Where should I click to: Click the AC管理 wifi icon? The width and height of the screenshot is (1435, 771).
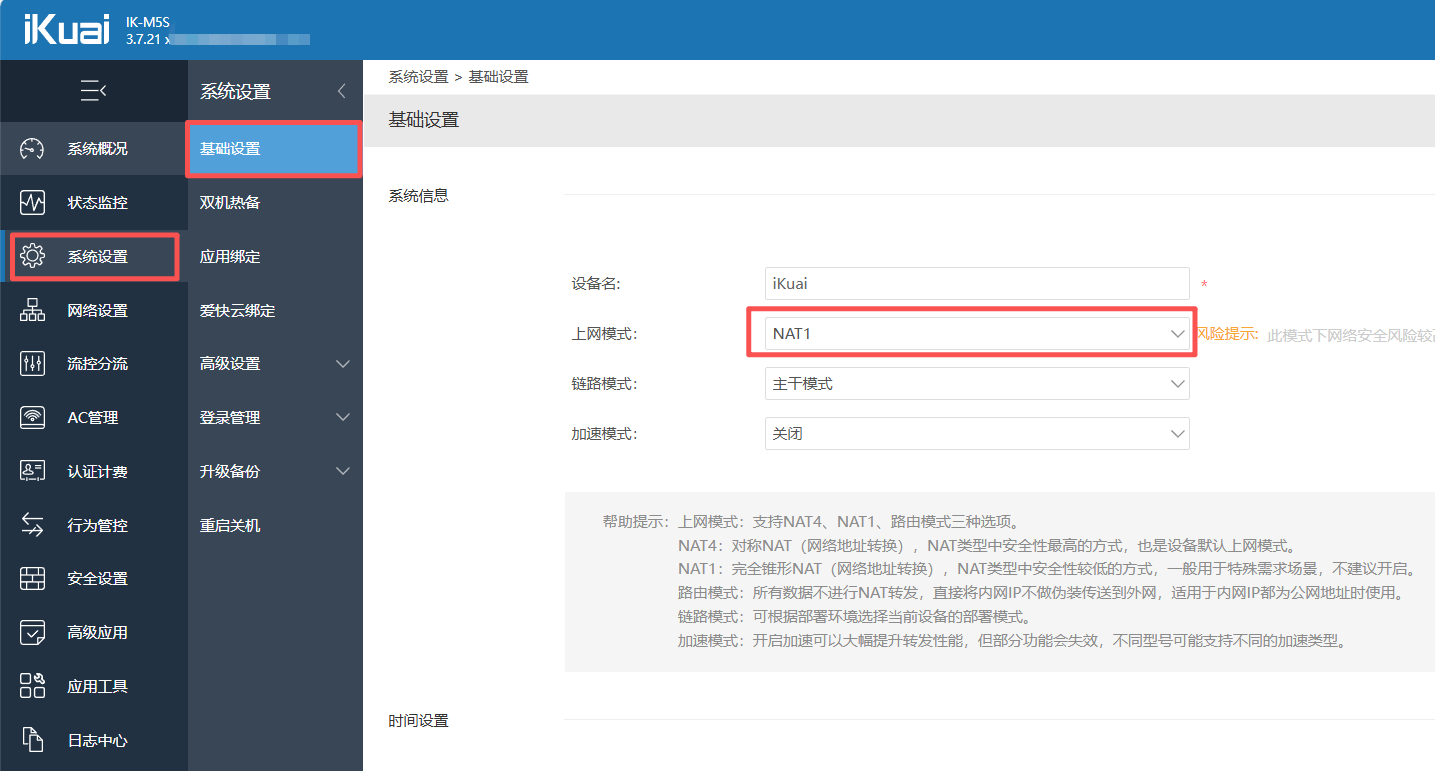click(33, 418)
